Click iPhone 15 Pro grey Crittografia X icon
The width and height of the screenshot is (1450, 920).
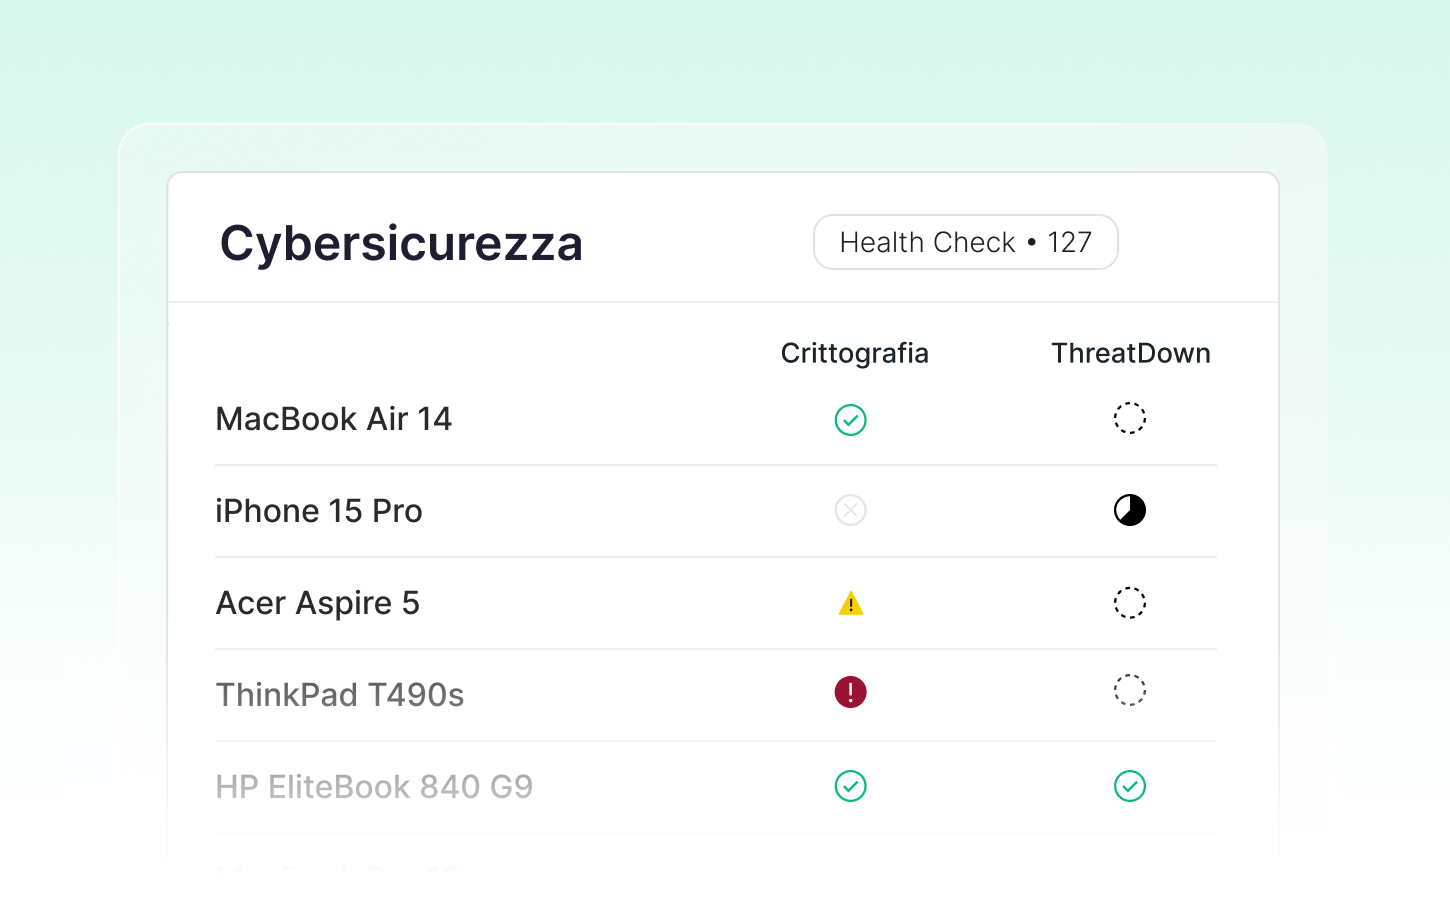pyautogui.click(x=850, y=511)
